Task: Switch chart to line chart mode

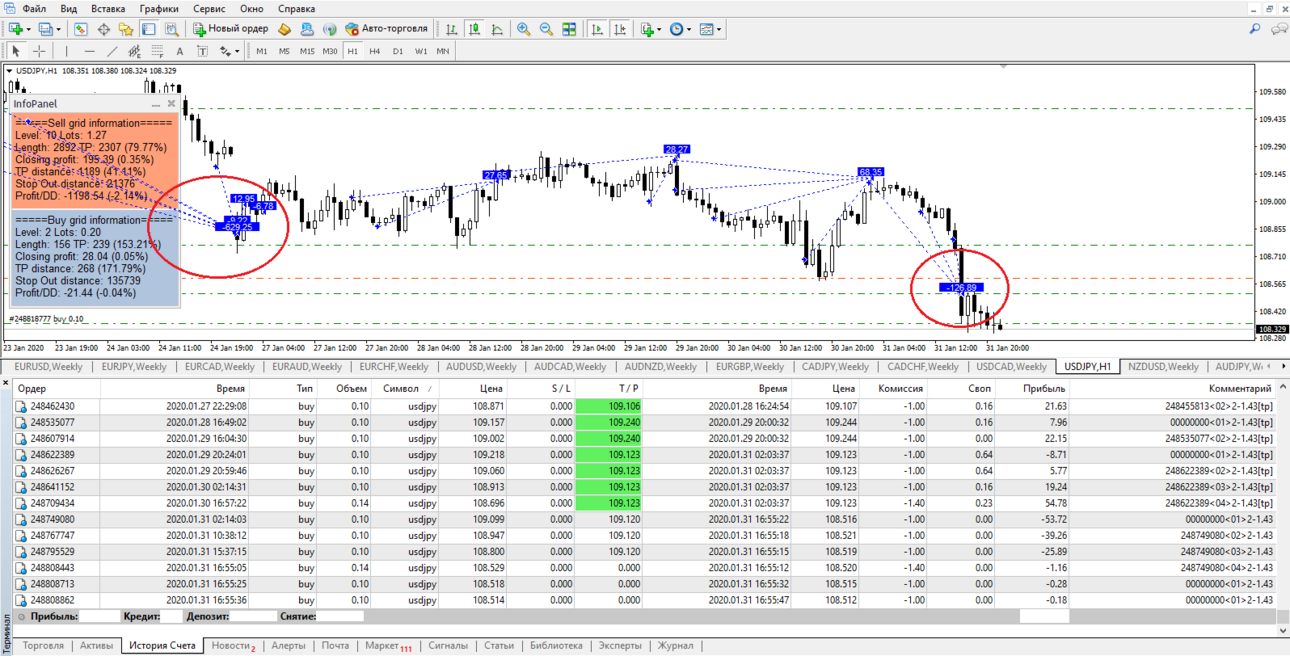Action: pyautogui.click(x=497, y=29)
